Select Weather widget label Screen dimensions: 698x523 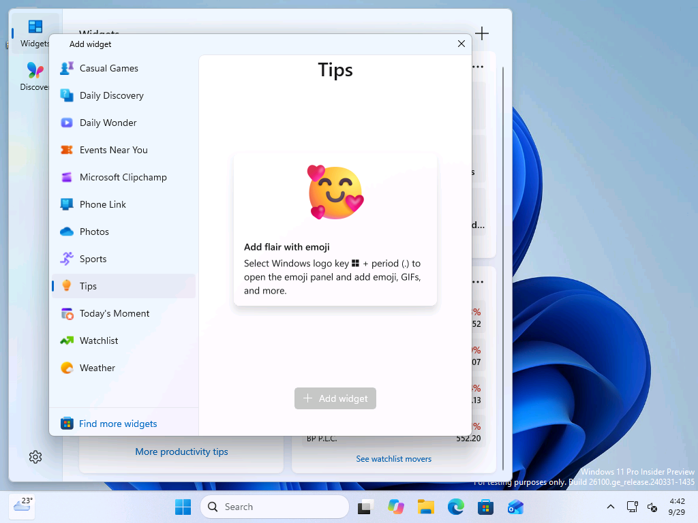click(x=97, y=368)
